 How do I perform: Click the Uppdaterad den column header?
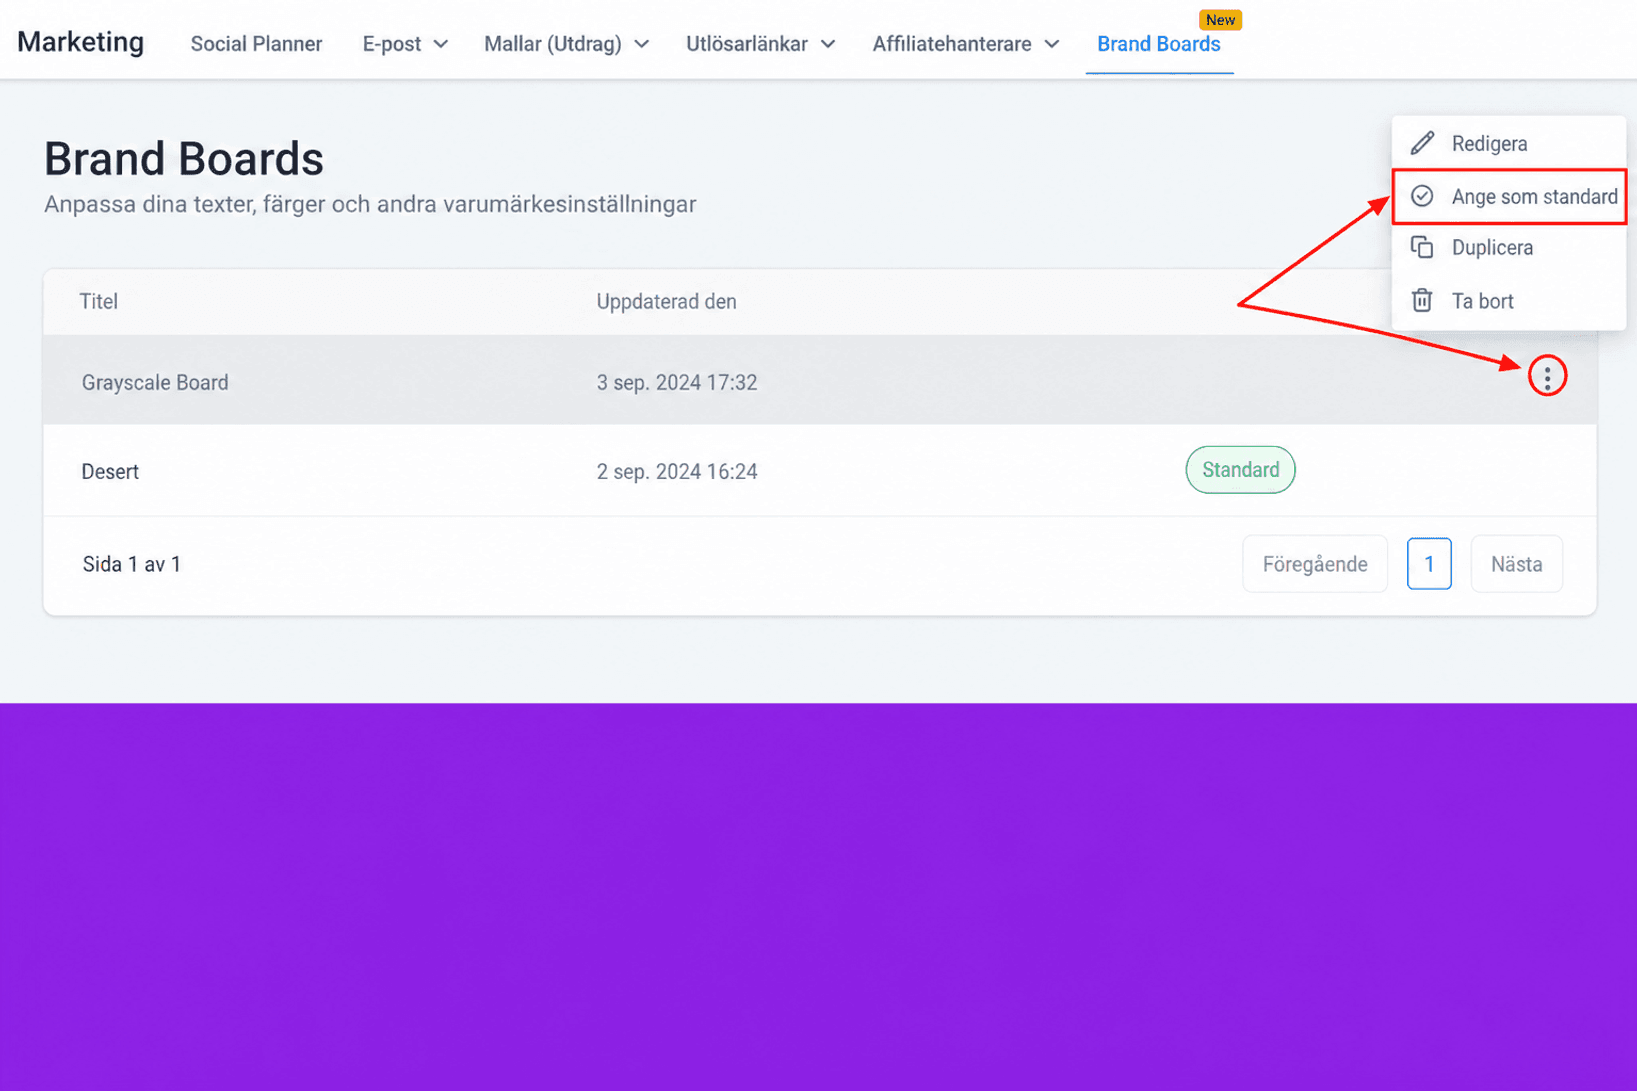(666, 302)
